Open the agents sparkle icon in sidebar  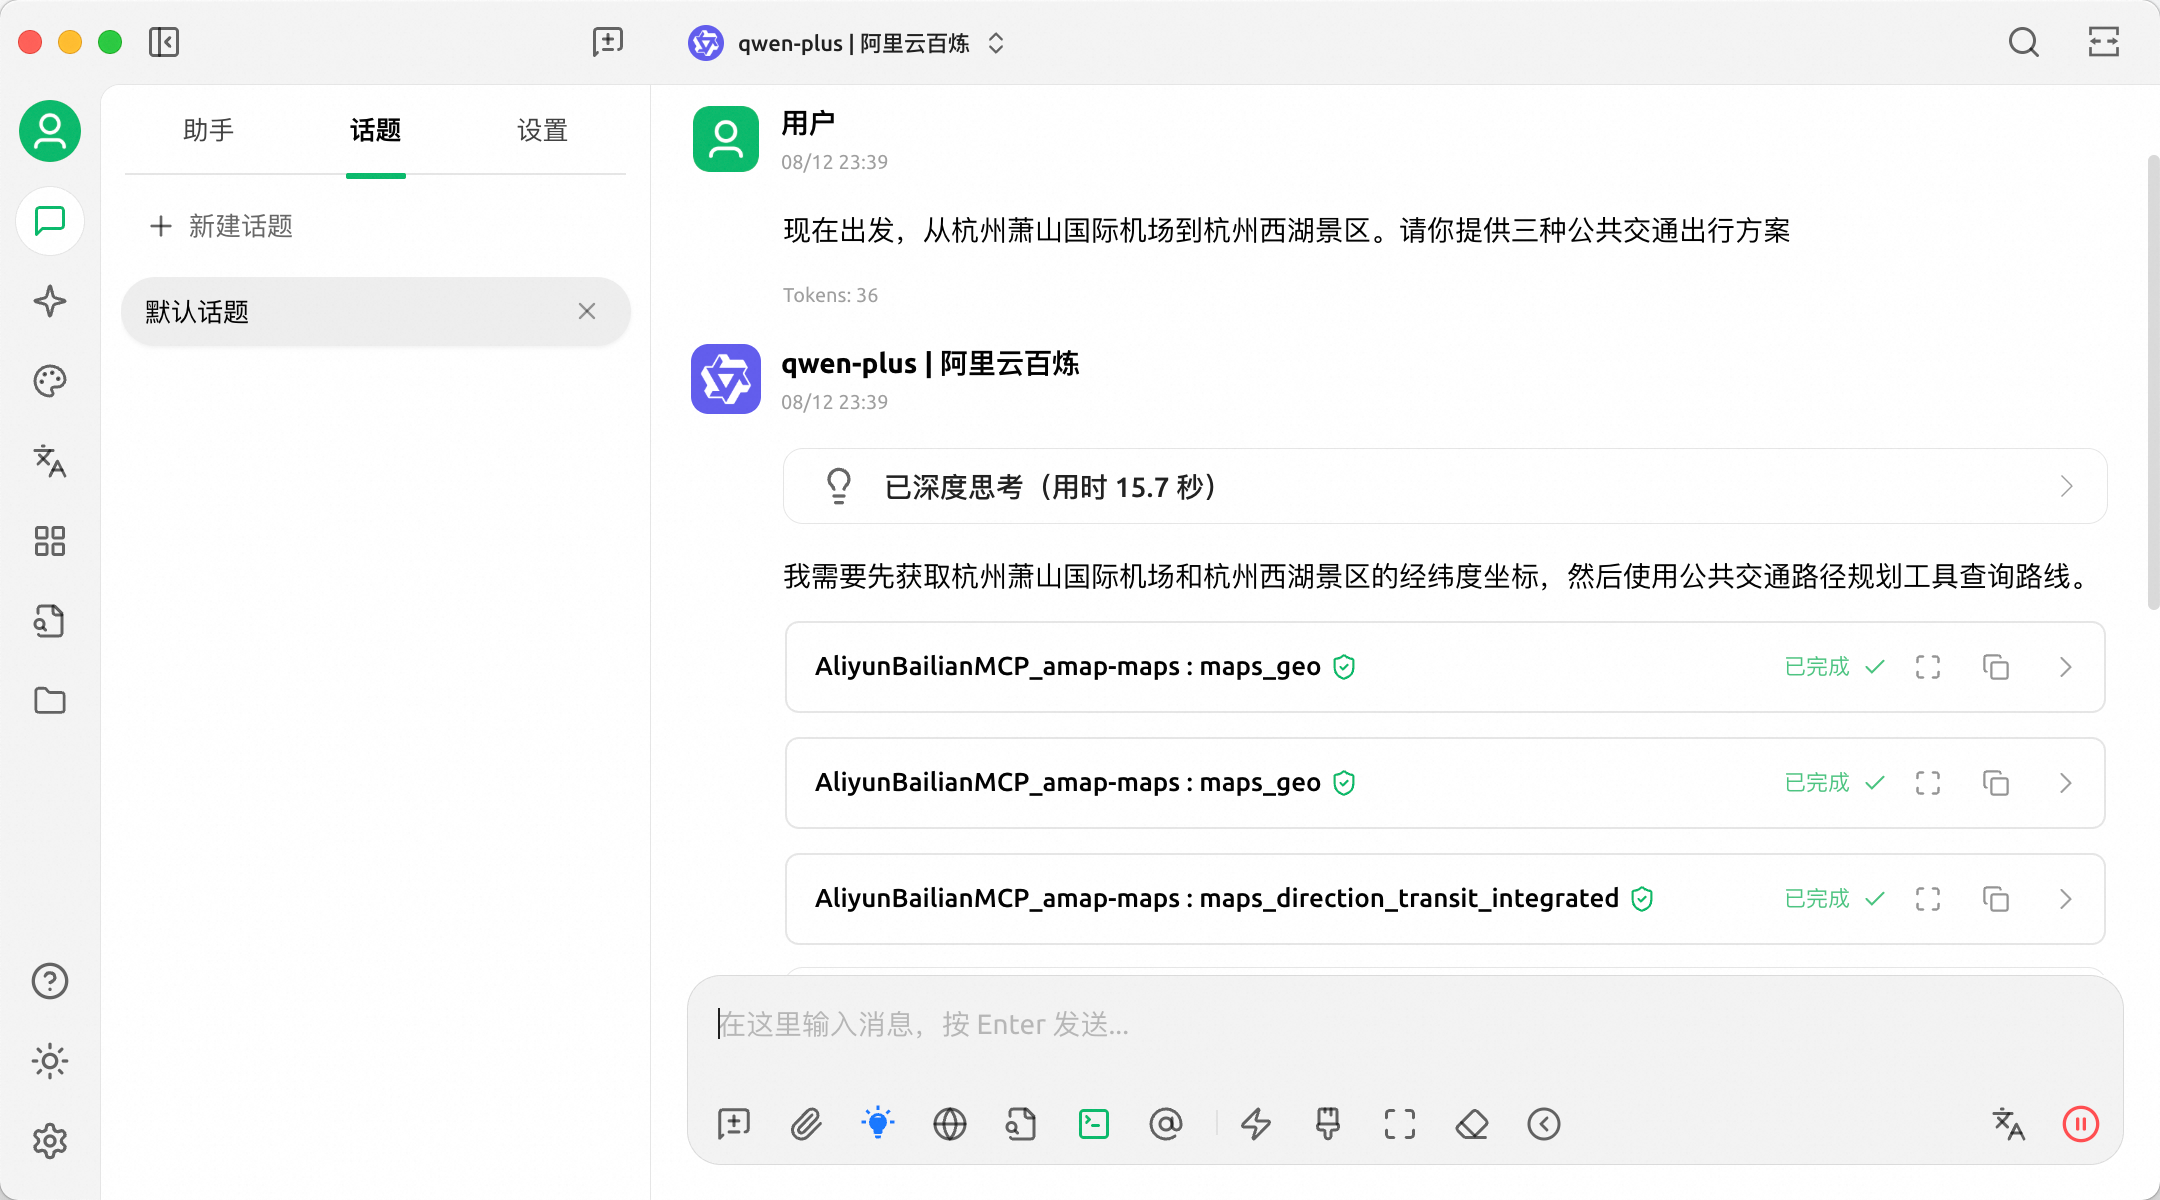coord(50,301)
